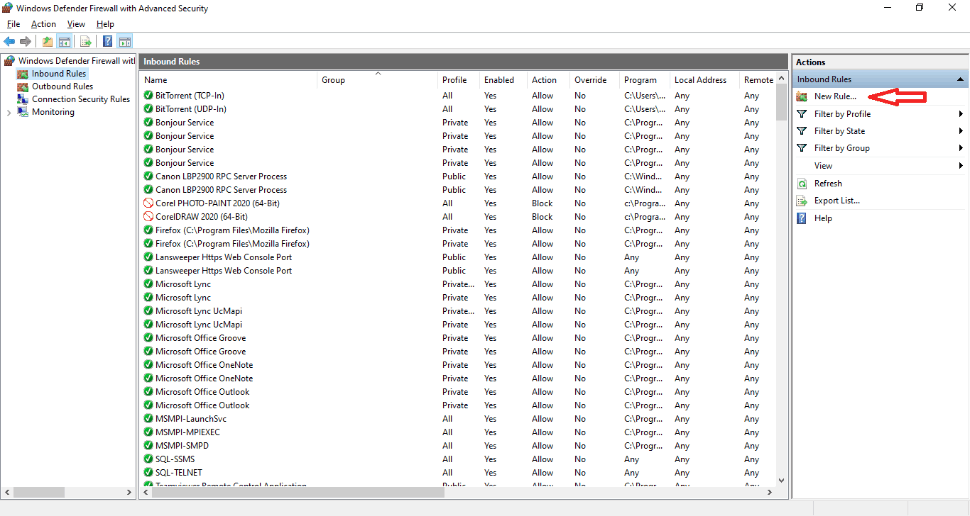This screenshot has height=516, width=970.
Task: Click green check icon of SQL-TELNET rule
Action: coord(148,472)
